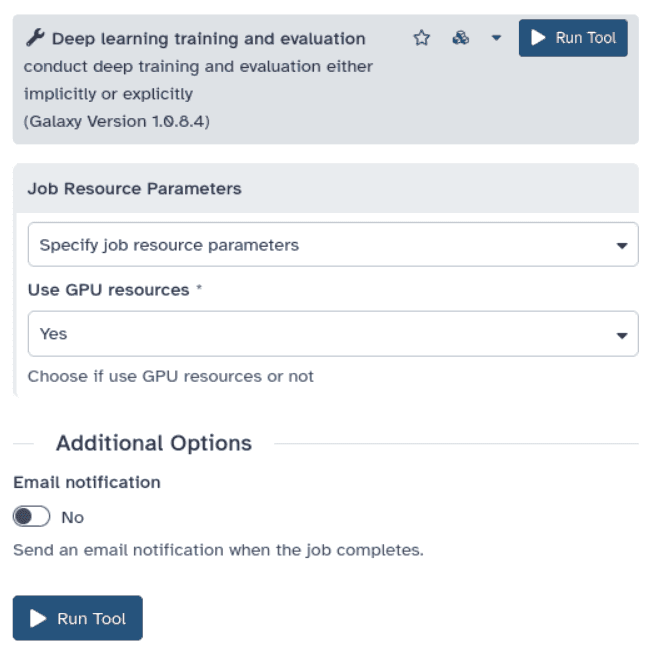Click the 'Additional Options' section heading
The height and width of the screenshot is (655, 653).
click(154, 443)
